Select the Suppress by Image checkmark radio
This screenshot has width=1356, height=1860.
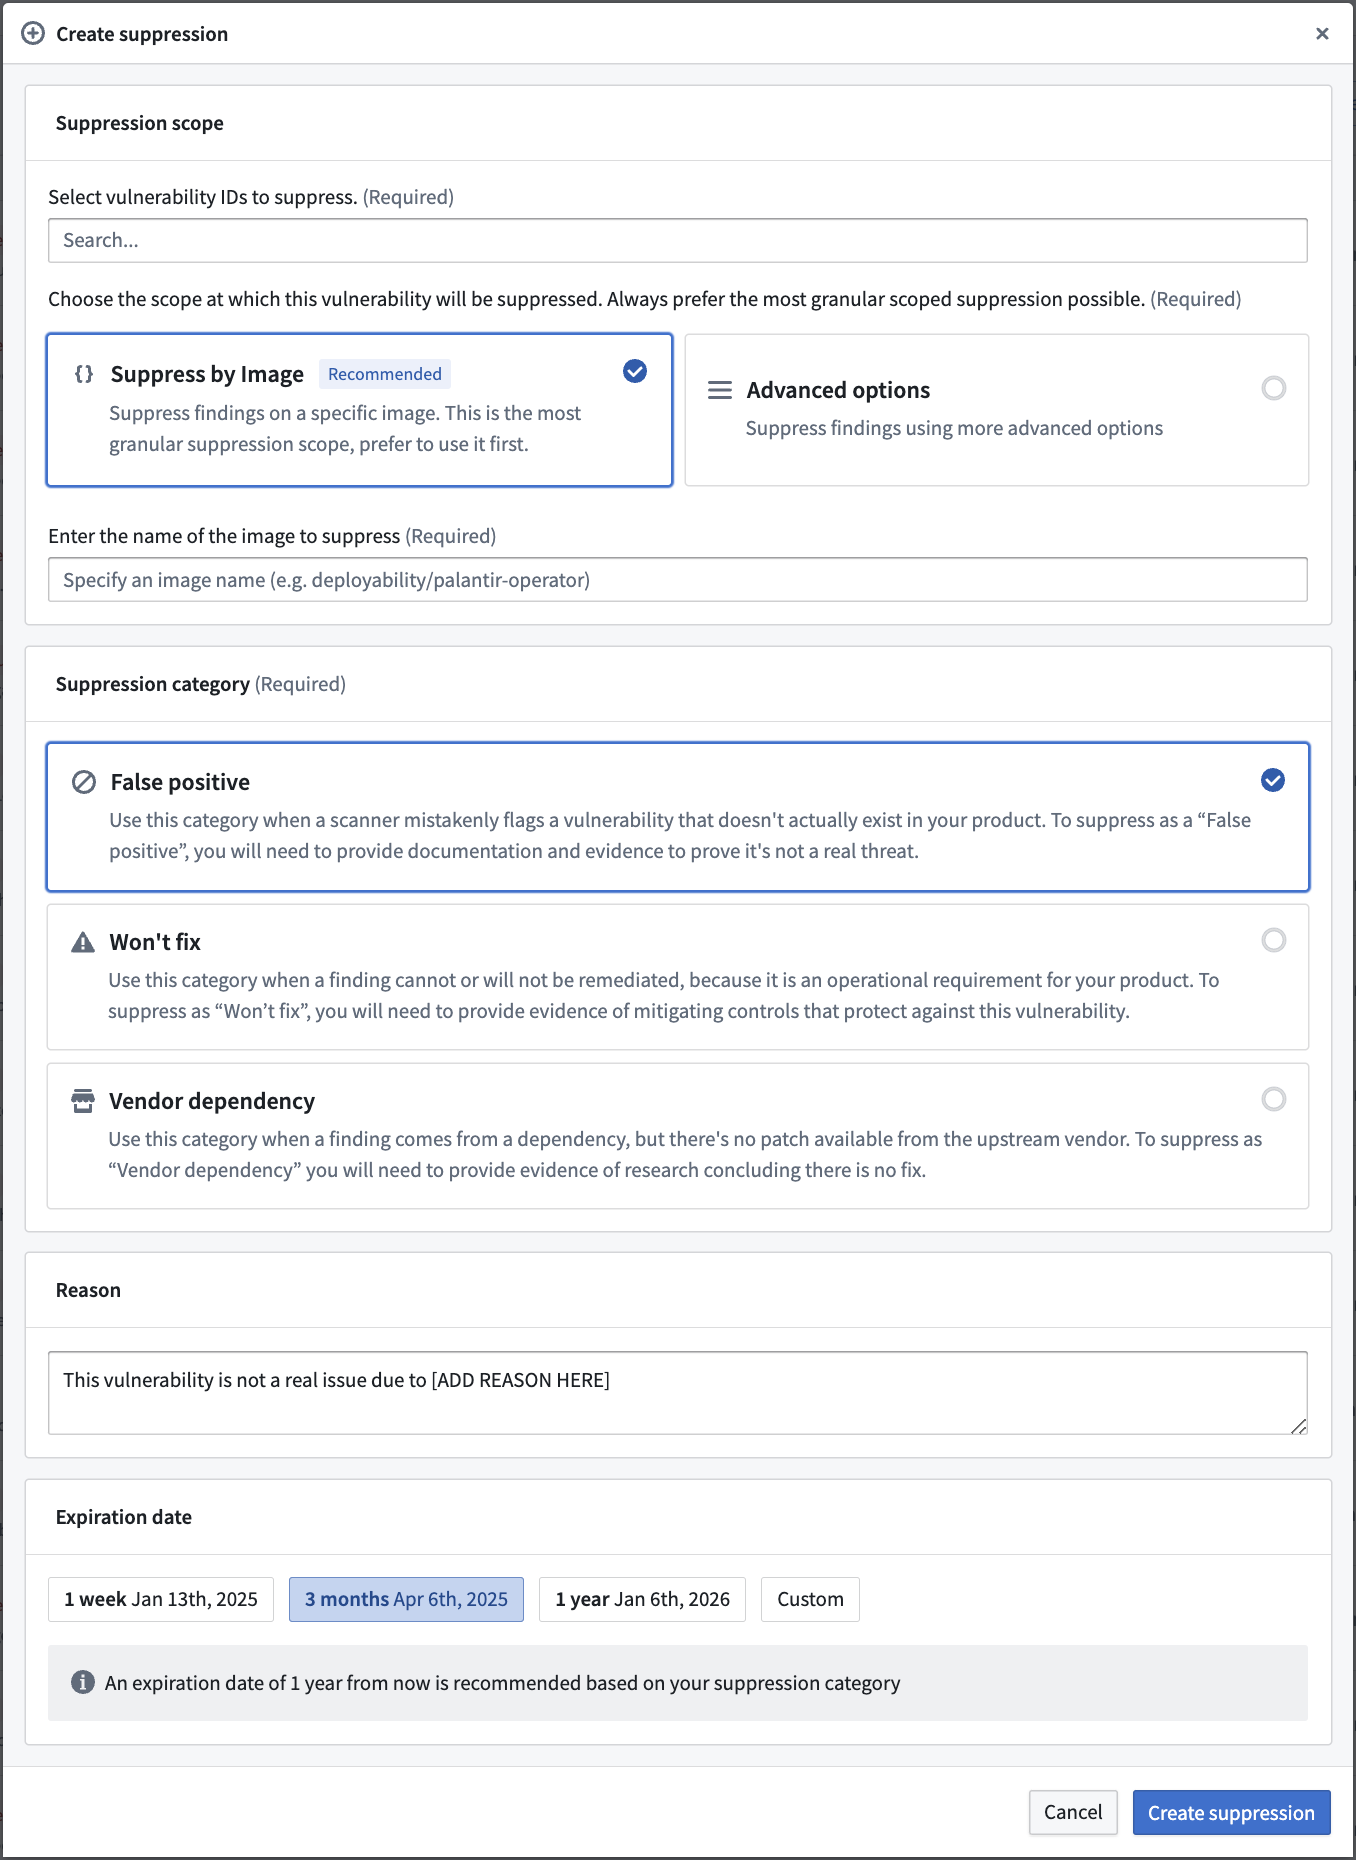635,371
